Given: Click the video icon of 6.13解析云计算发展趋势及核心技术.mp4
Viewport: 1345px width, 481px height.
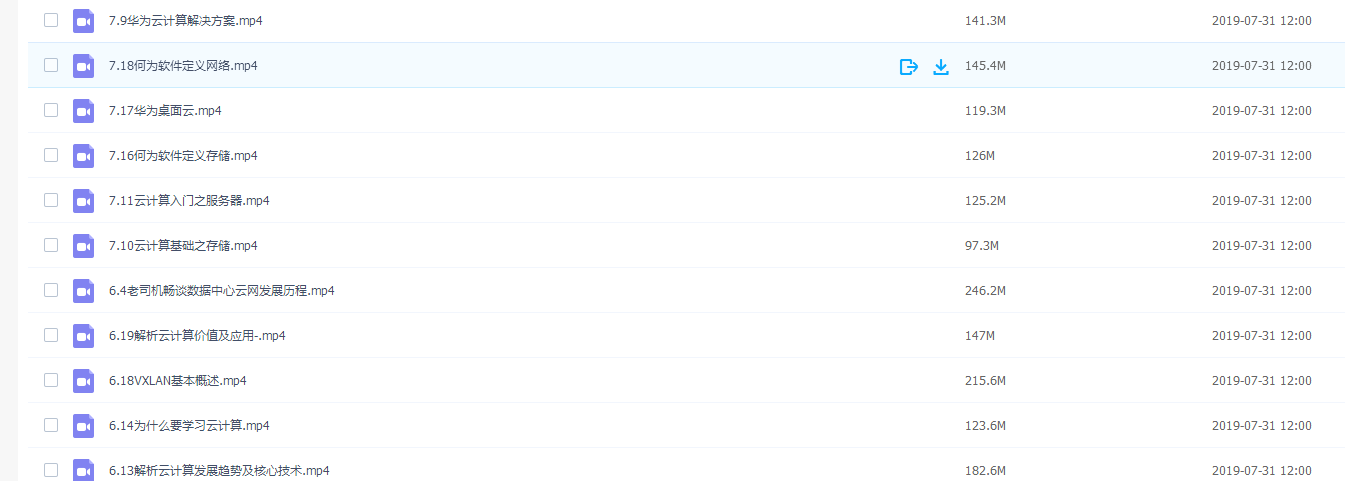Looking at the screenshot, I should coord(84,470).
